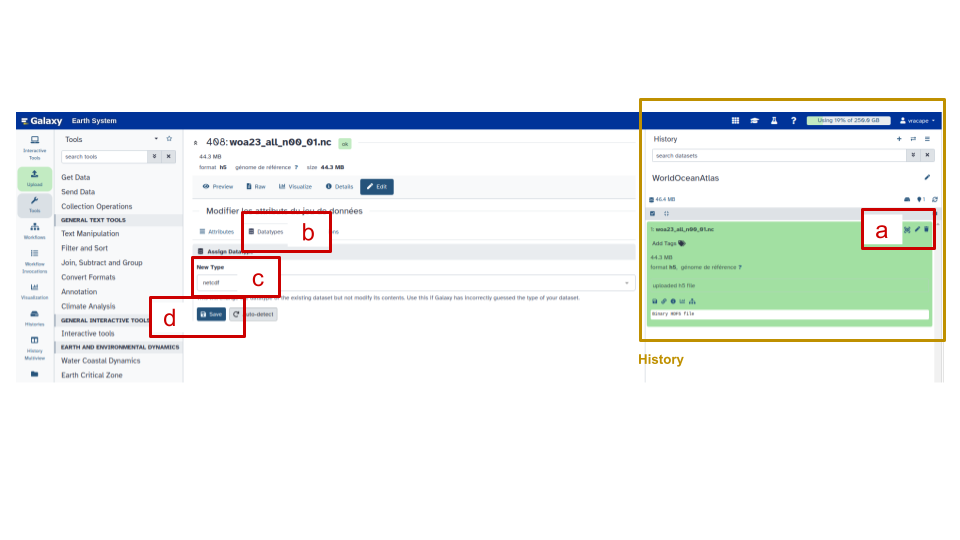Screen dimensions: 960x540
Task: Toggle the select-all datasets checkbox in History
Action: 653,213
